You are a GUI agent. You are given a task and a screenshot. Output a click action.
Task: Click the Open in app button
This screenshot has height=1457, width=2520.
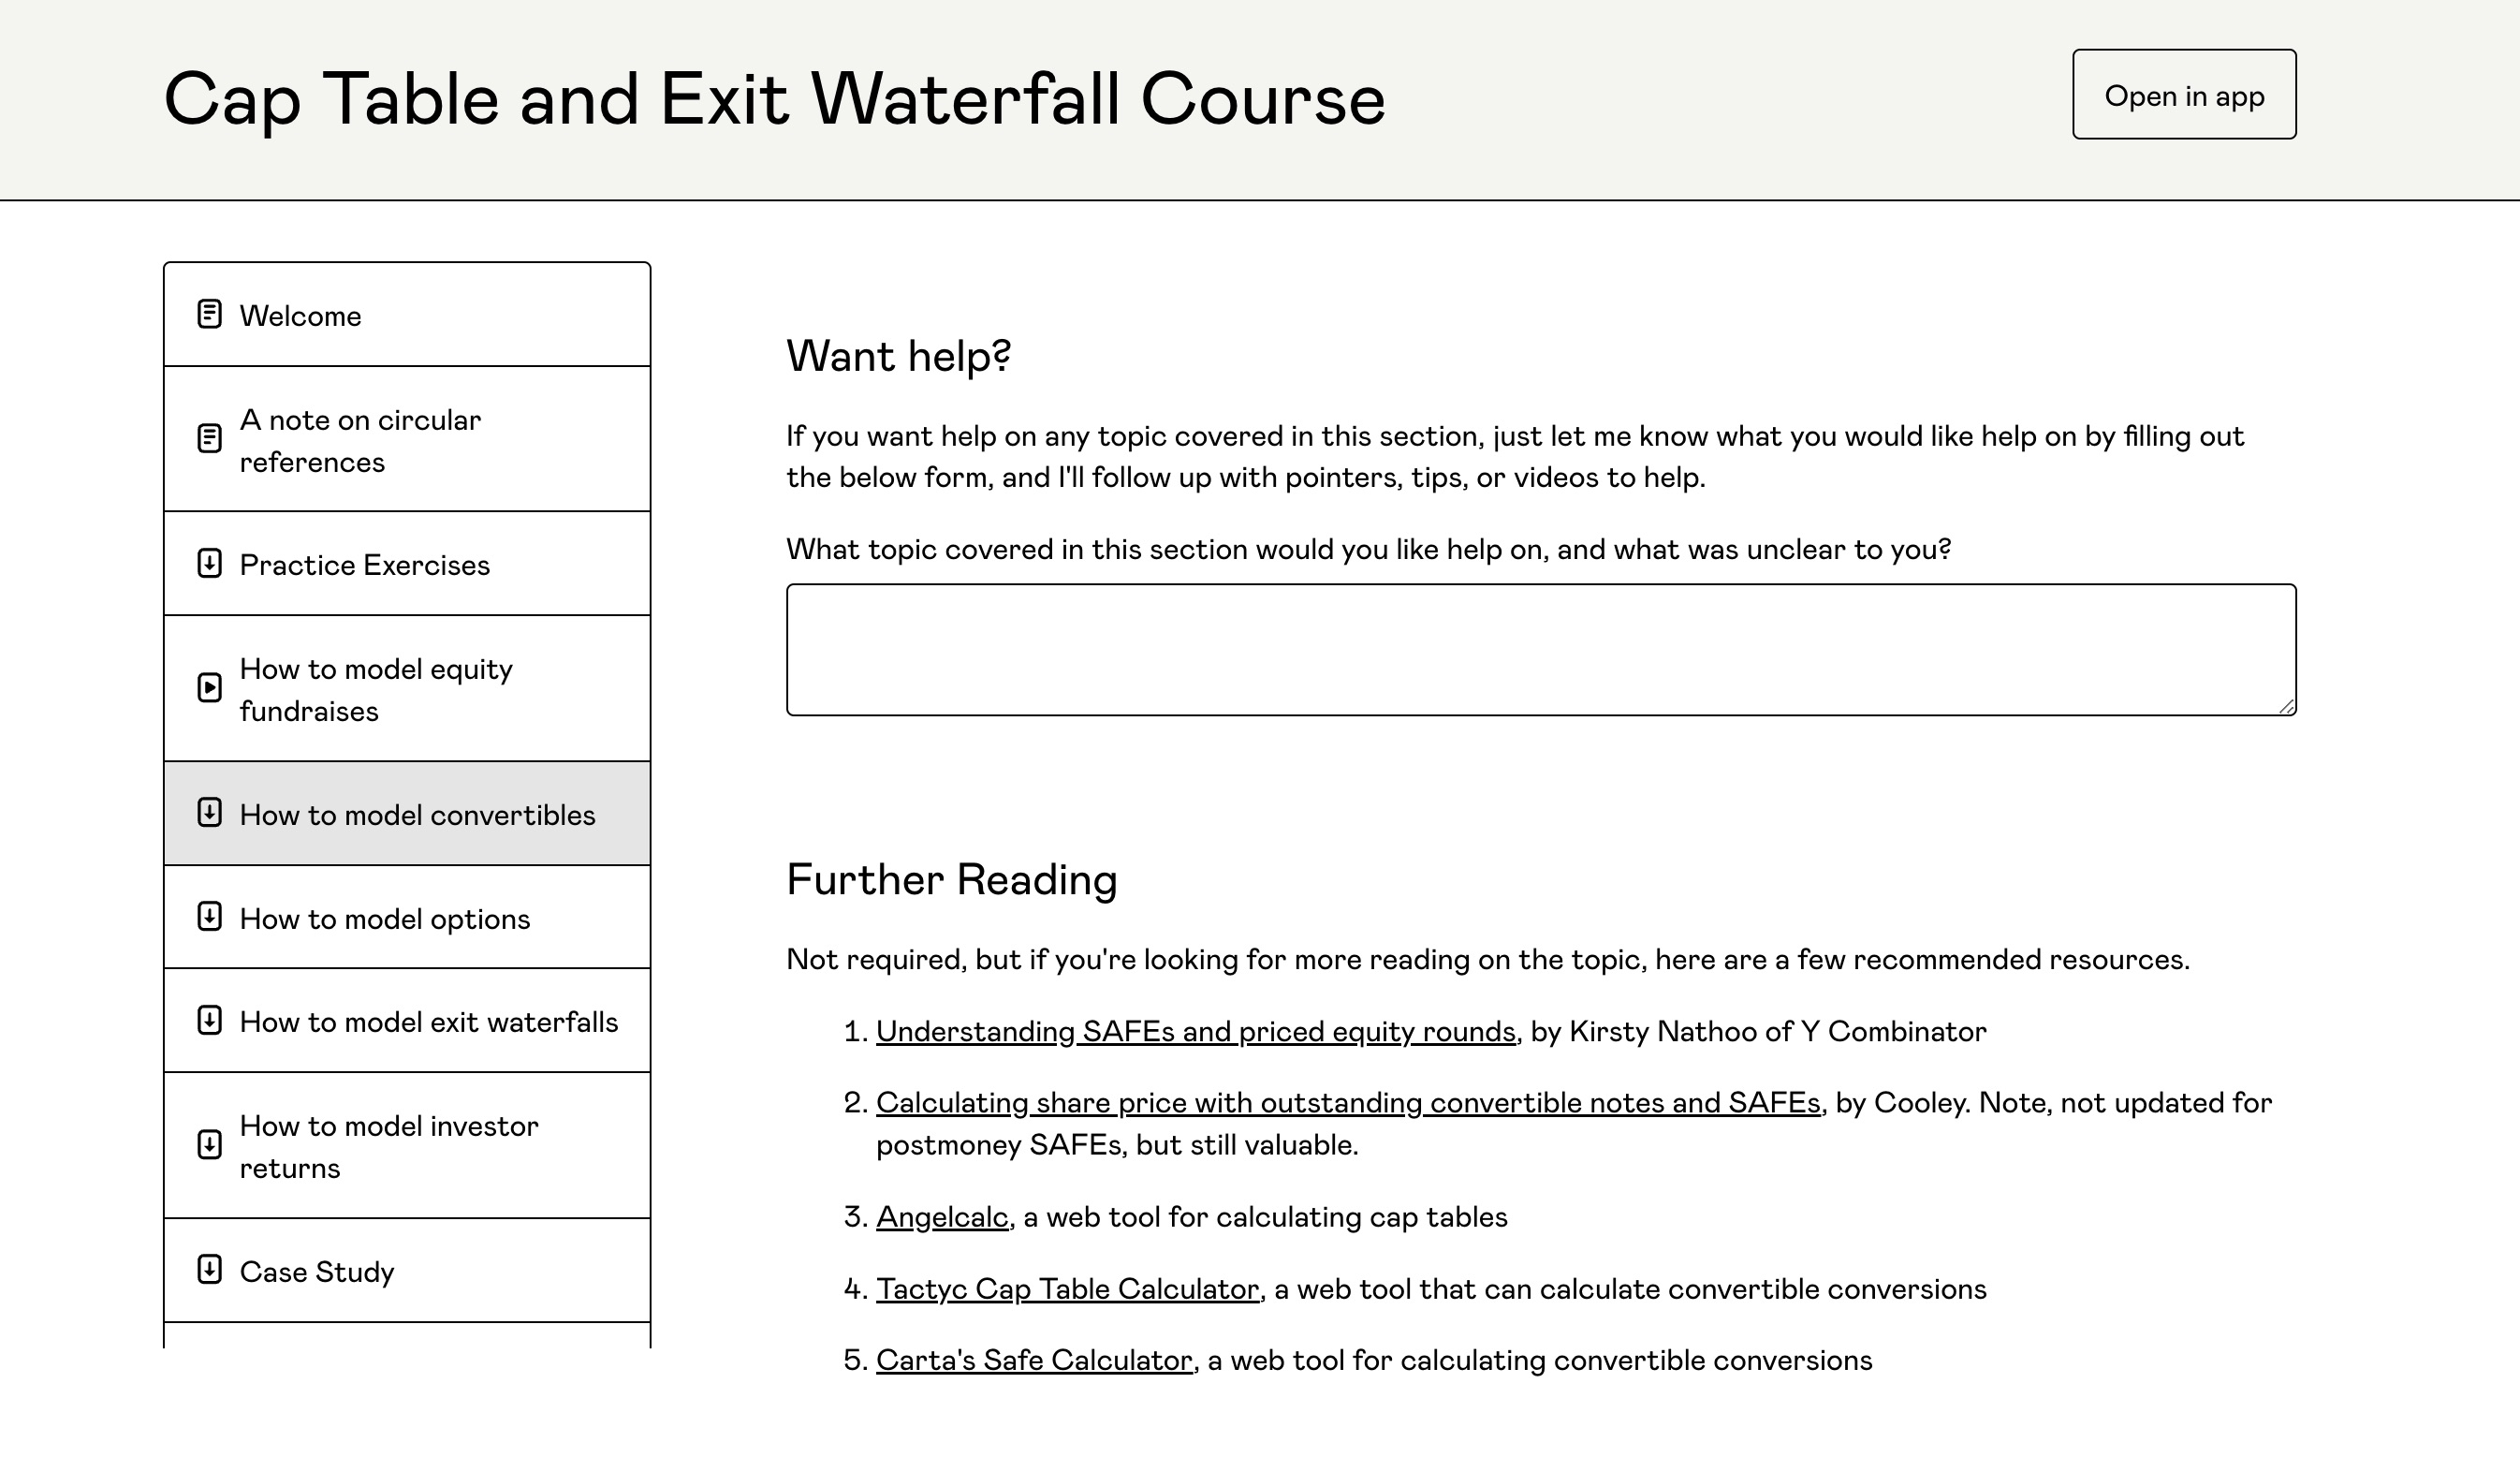(x=2184, y=94)
